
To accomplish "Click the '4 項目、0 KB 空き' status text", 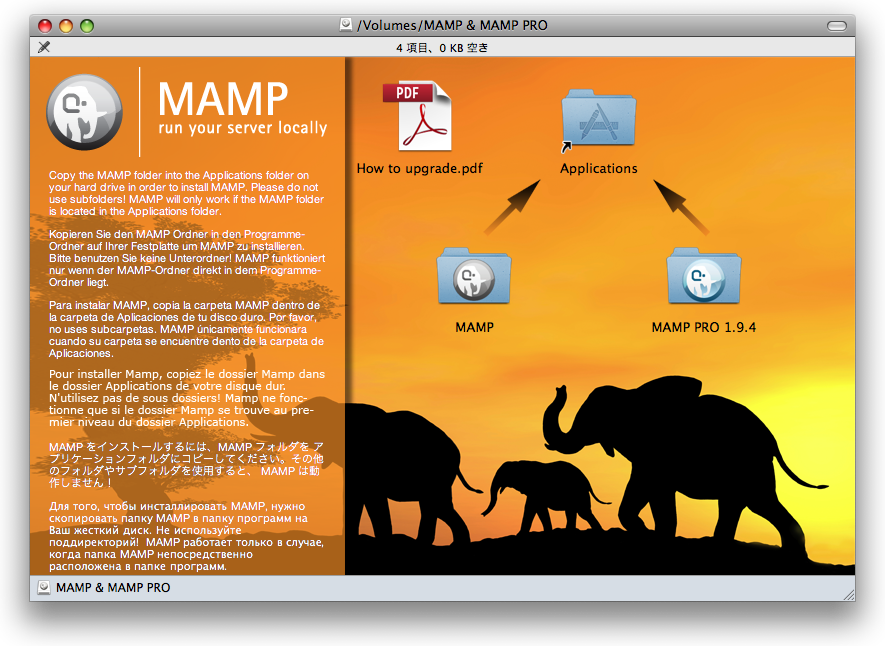I will pos(442,48).
